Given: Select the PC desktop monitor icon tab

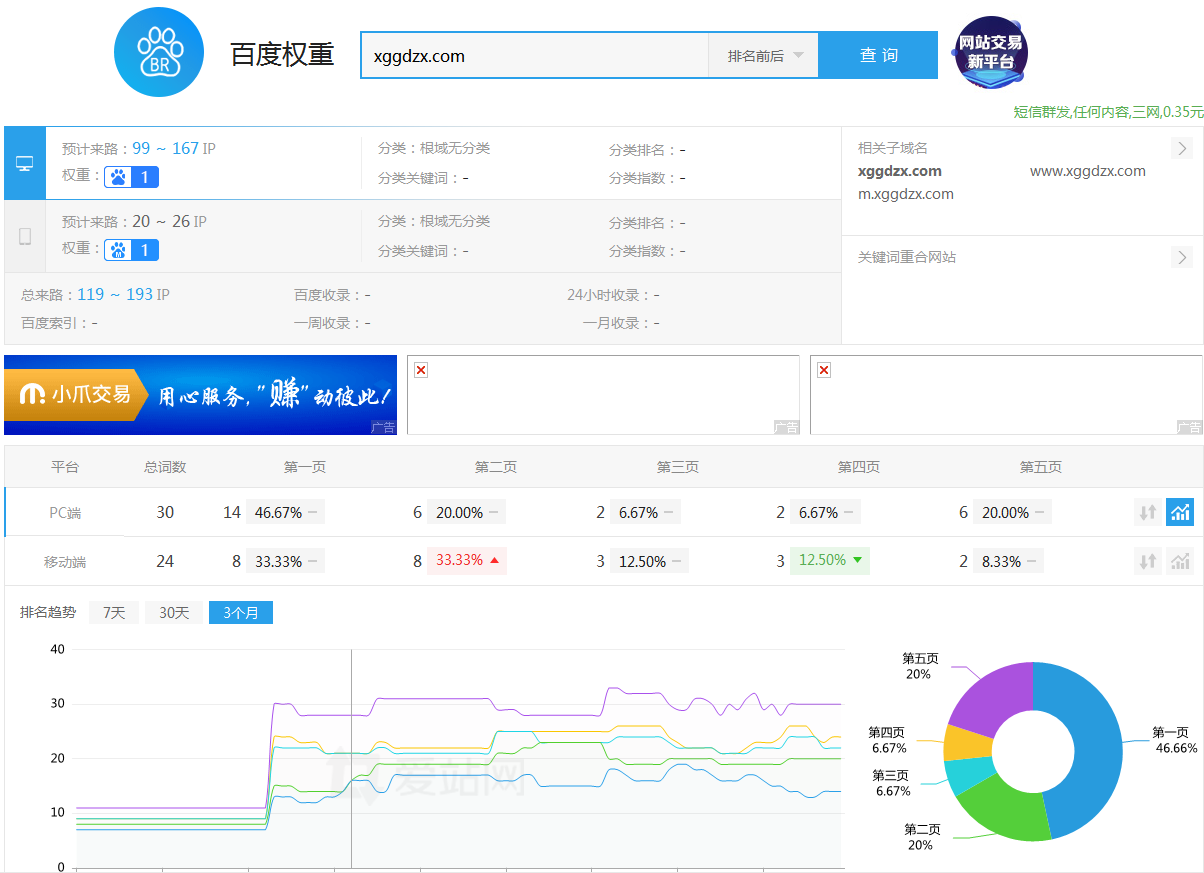Looking at the screenshot, I should pos(25,163).
